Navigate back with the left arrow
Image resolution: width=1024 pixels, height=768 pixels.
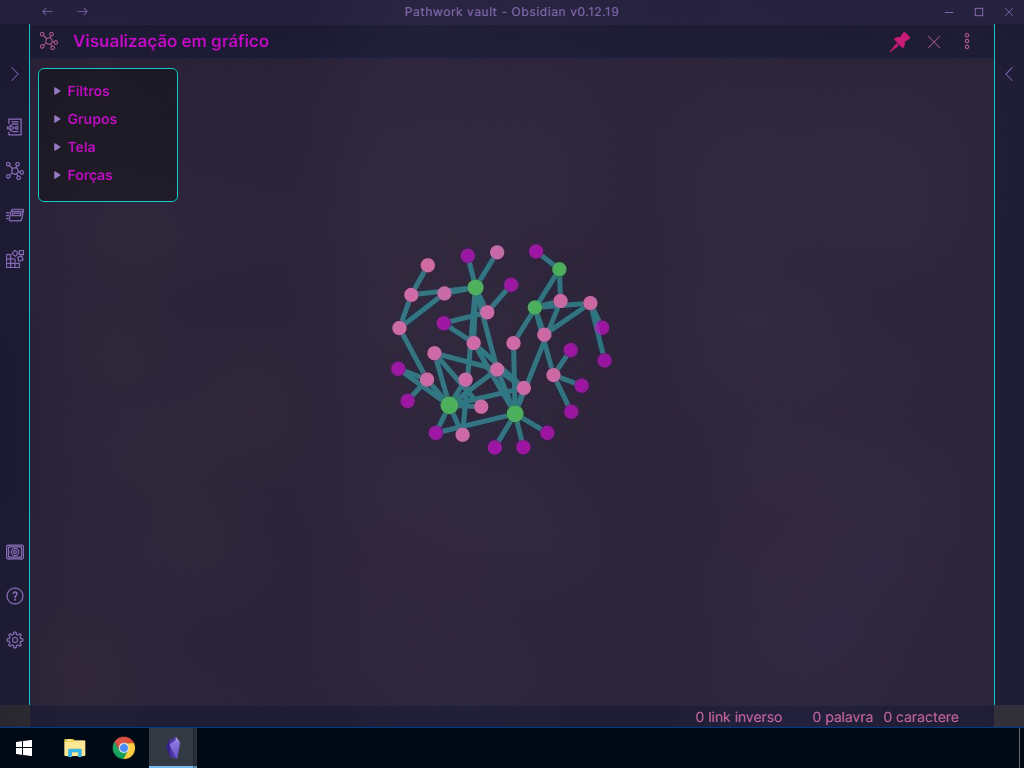(x=48, y=12)
